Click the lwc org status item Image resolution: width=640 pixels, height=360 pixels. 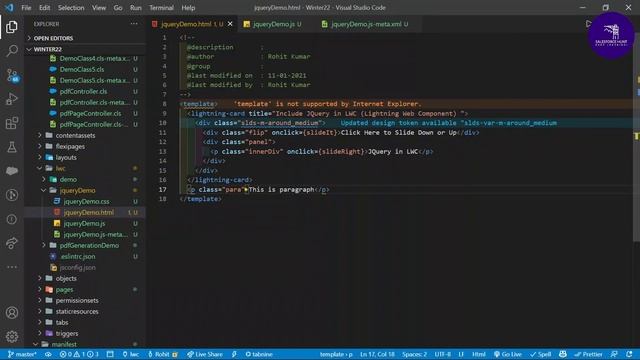[x=131, y=354]
